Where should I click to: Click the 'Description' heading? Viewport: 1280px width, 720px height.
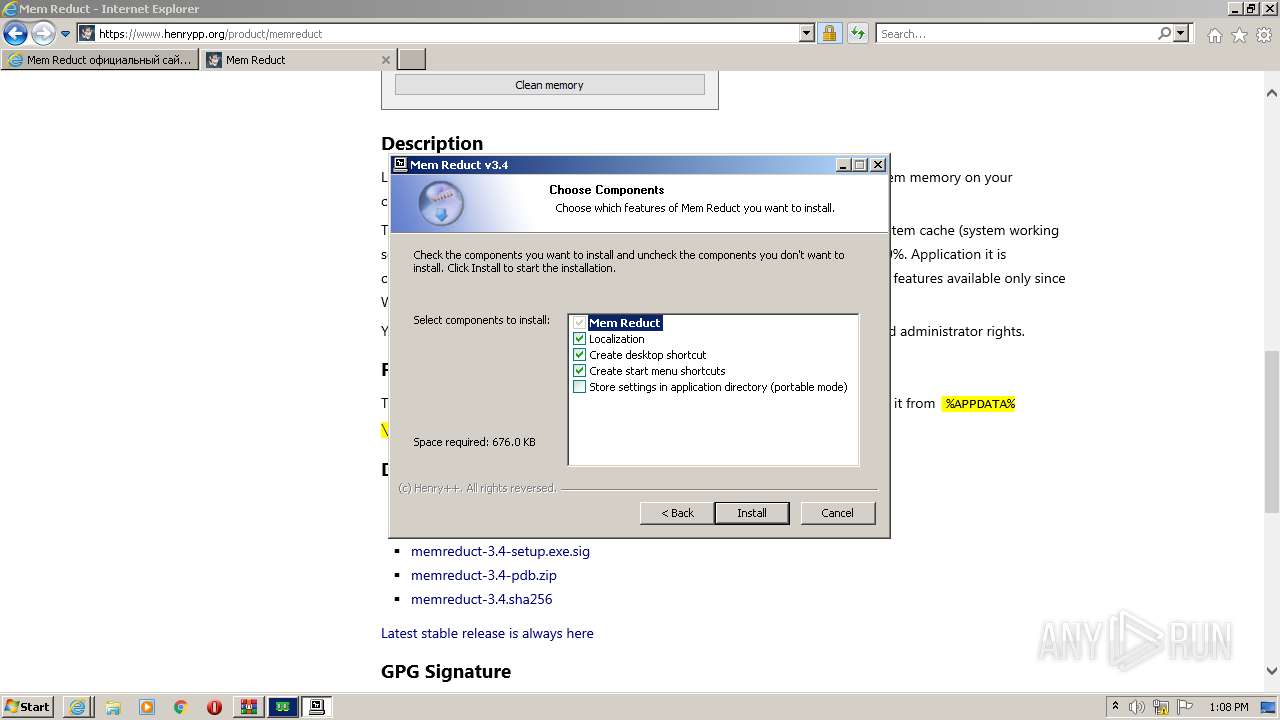click(432, 143)
